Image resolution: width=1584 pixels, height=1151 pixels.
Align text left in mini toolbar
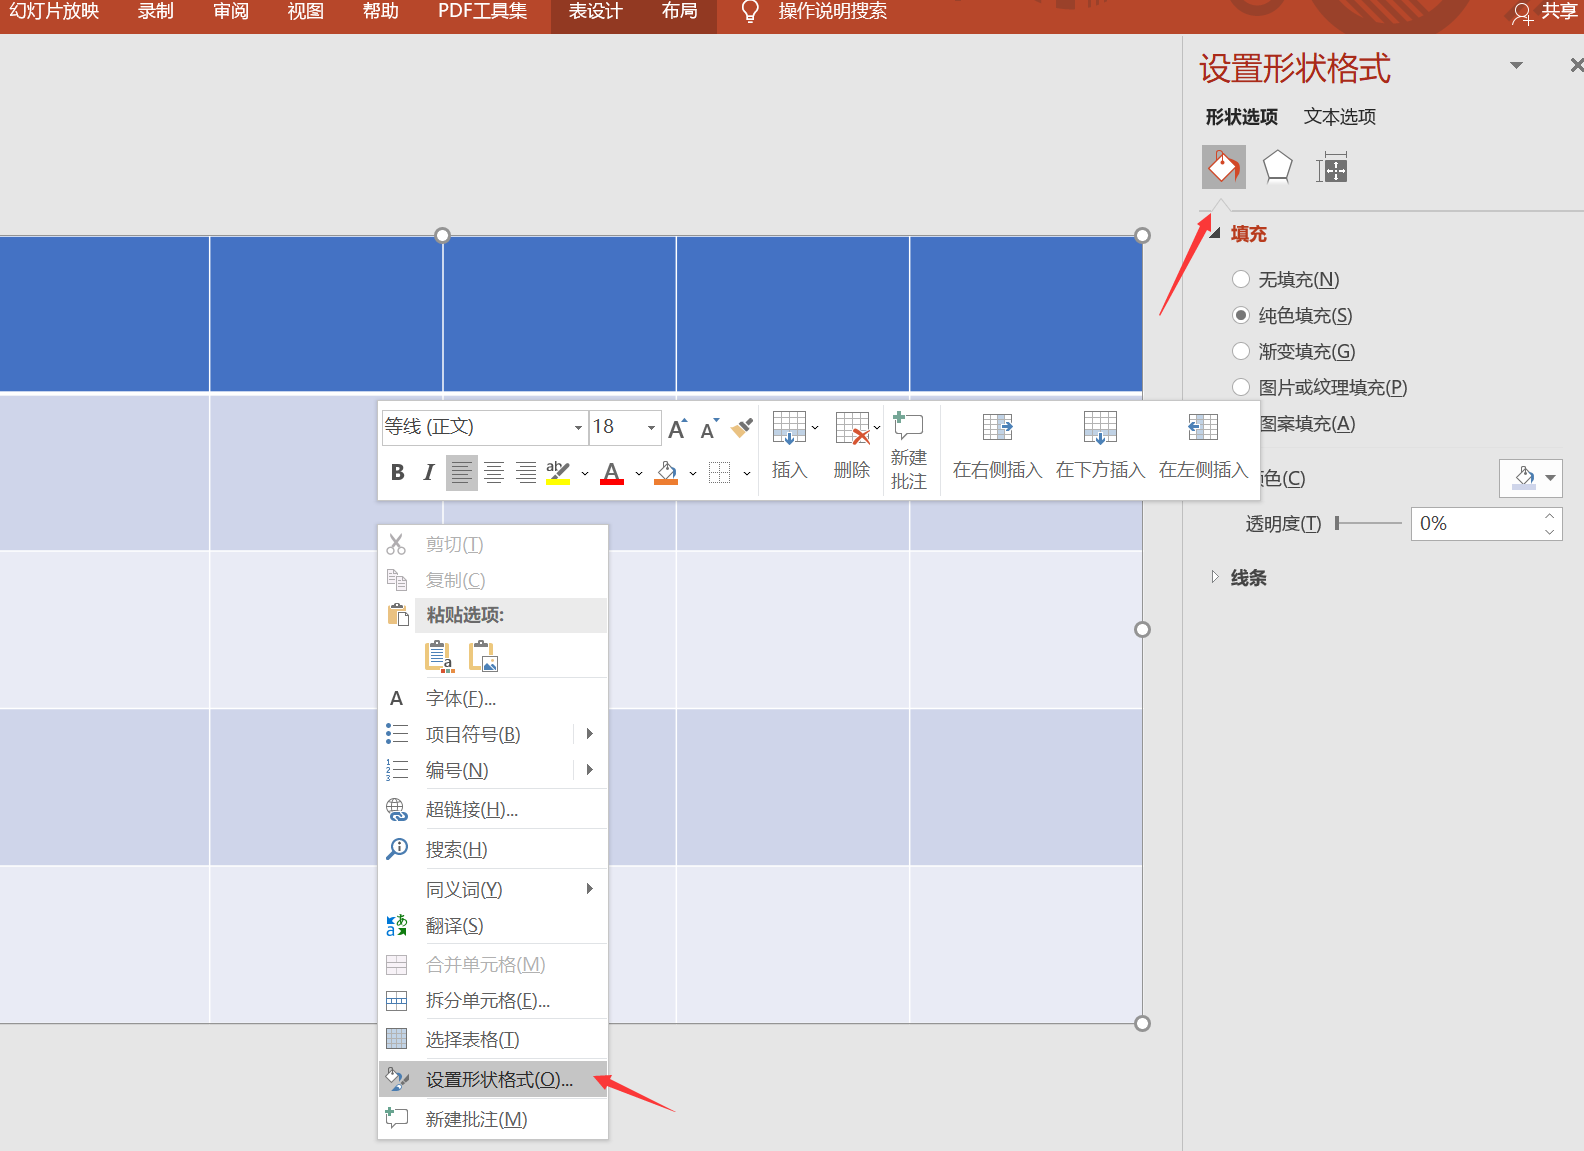[x=461, y=472]
